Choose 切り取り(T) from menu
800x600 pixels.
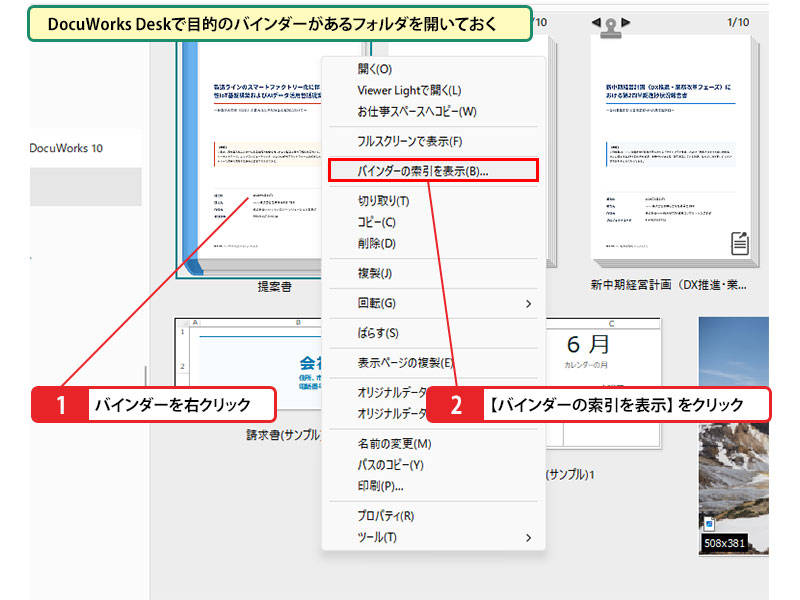pos(383,201)
